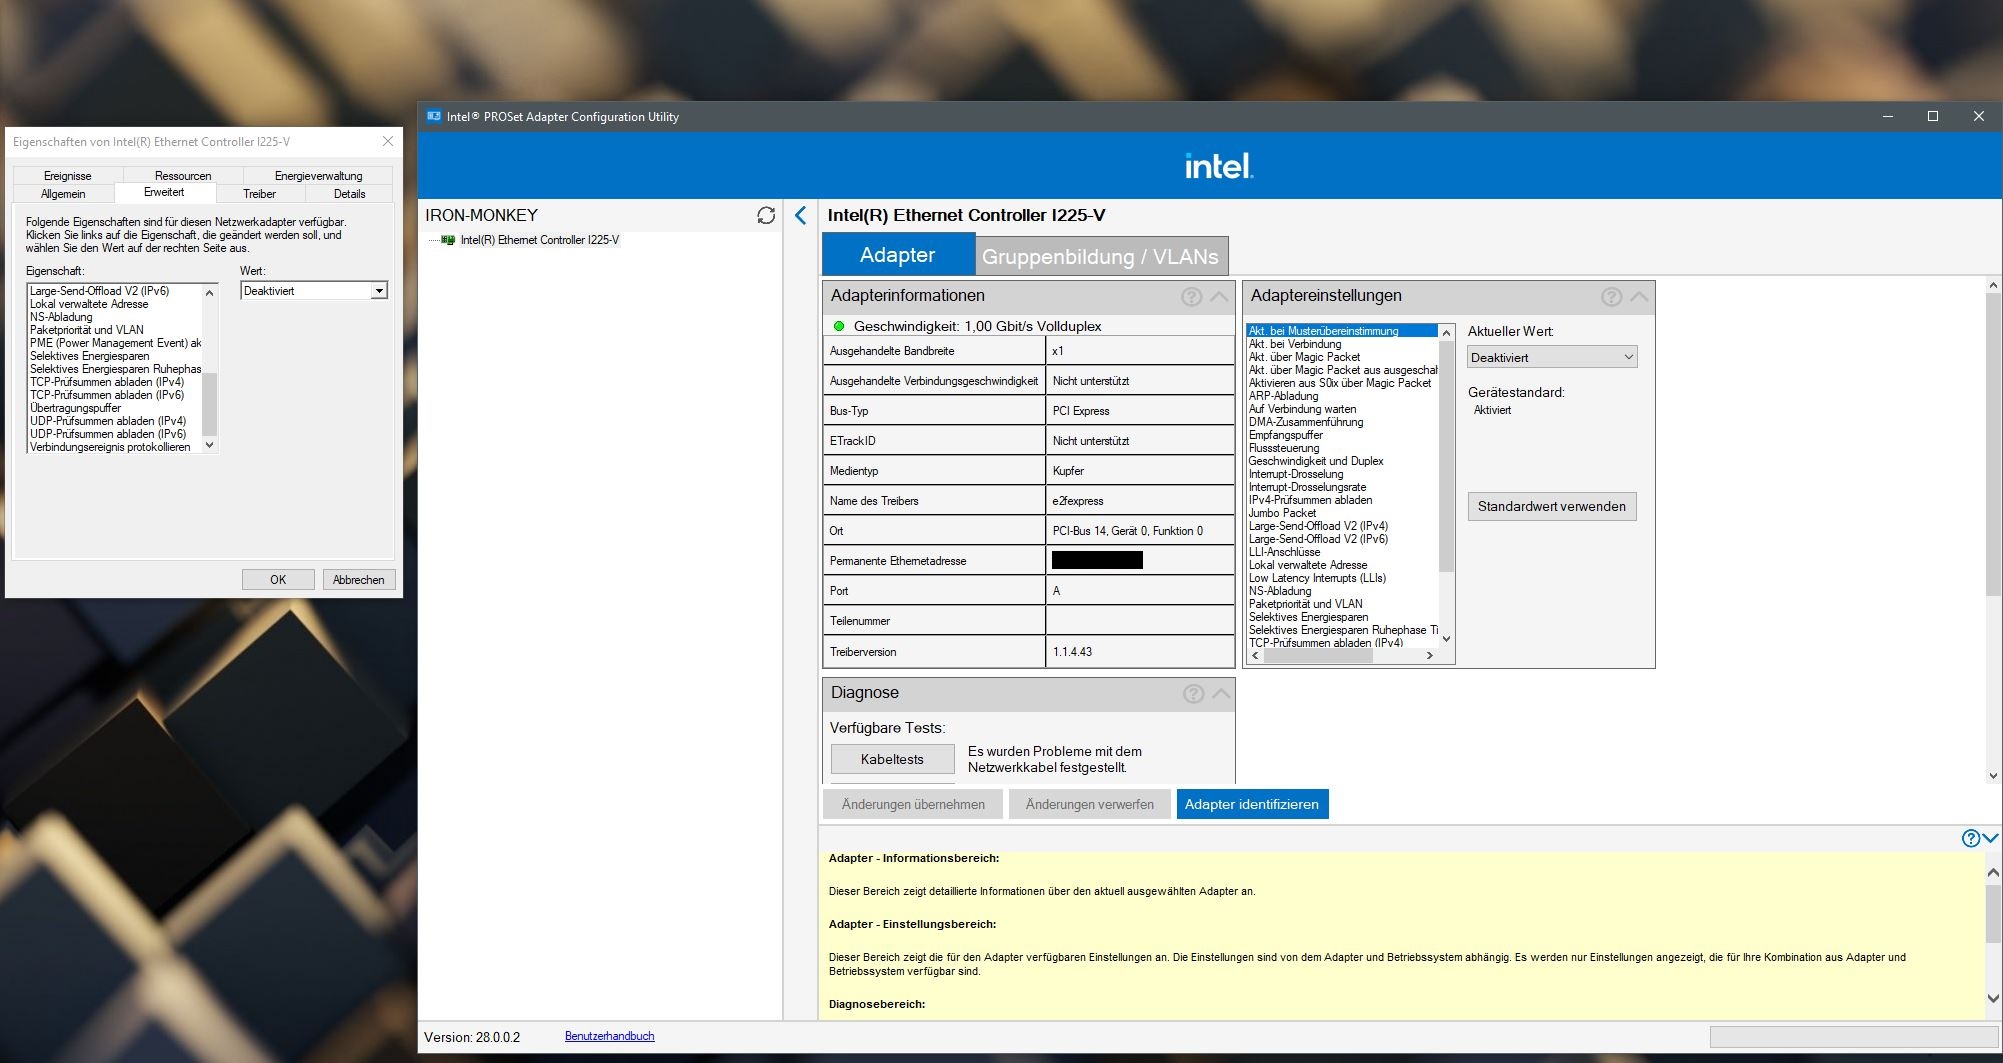Click the network card icon in the adapter tree
Image resolution: width=2003 pixels, height=1063 pixels.
(448, 240)
